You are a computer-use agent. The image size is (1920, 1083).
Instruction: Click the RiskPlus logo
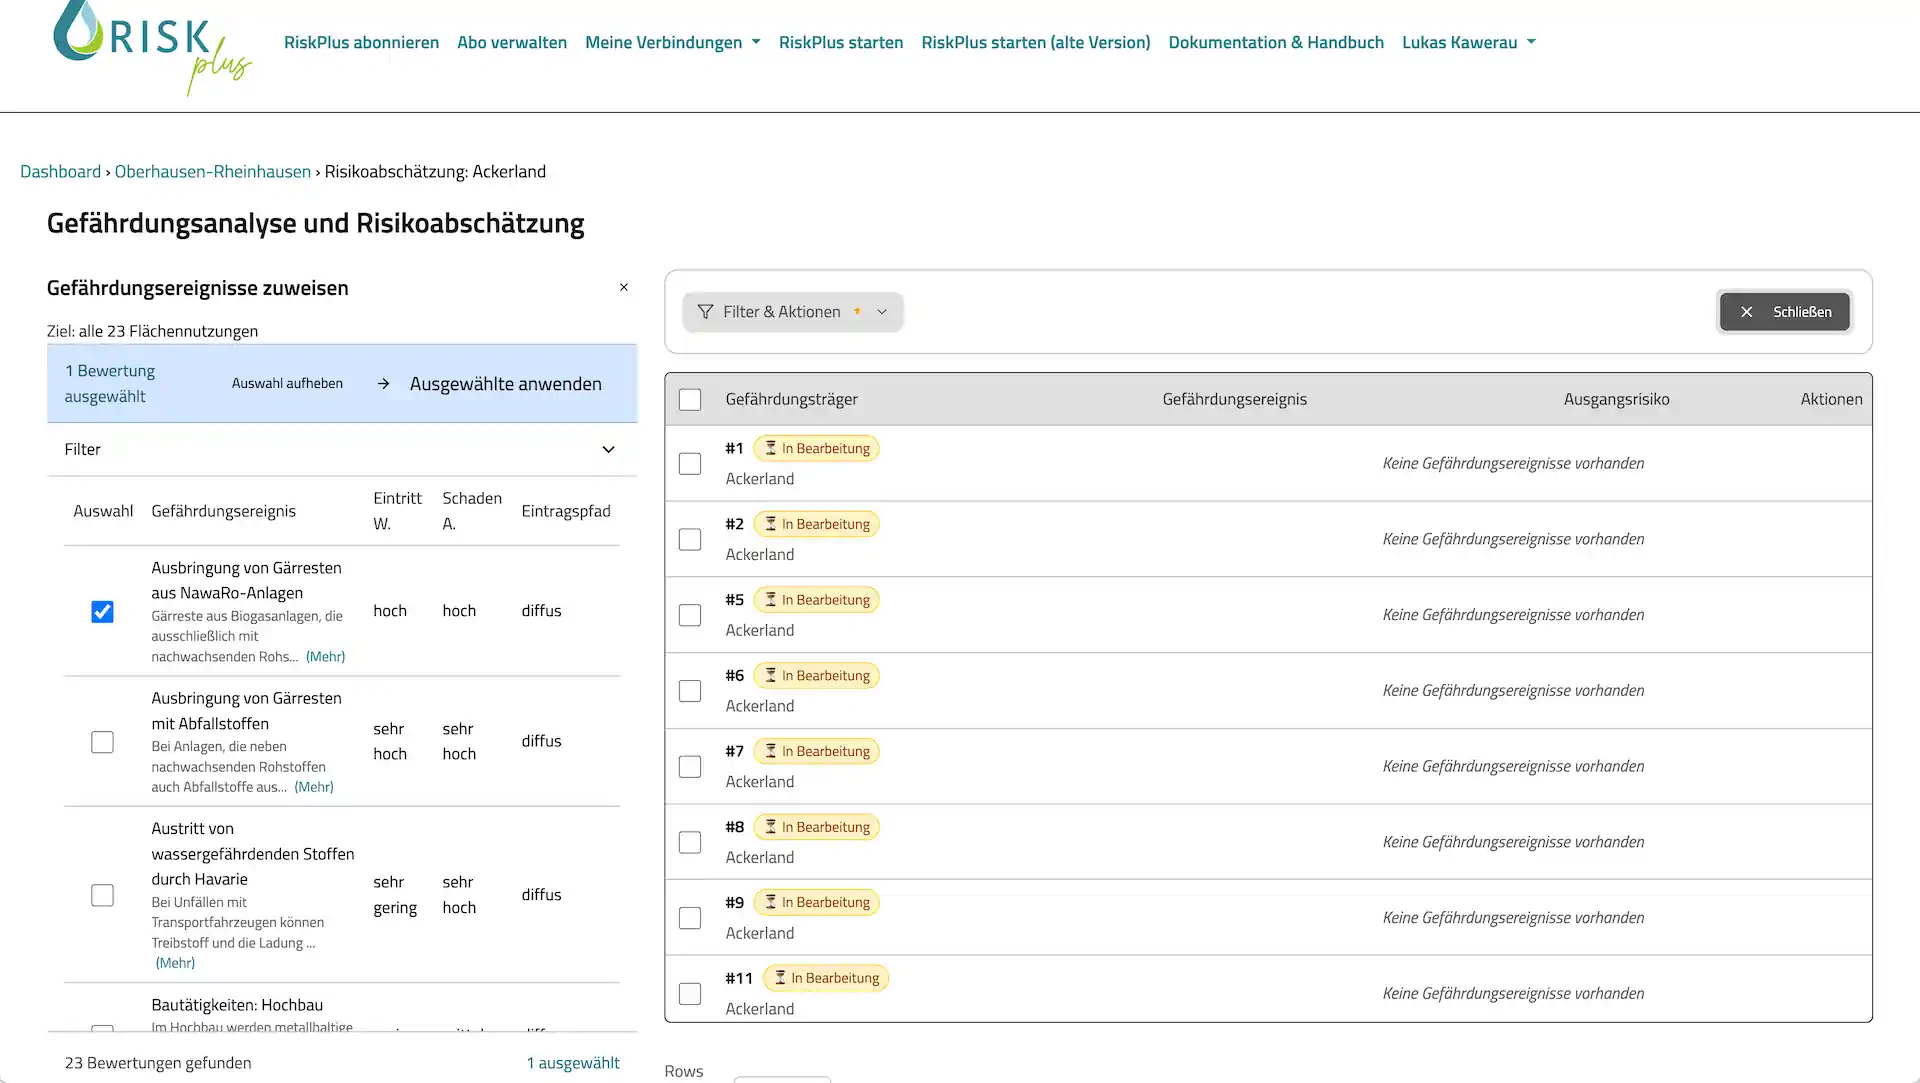click(x=152, y=48)
